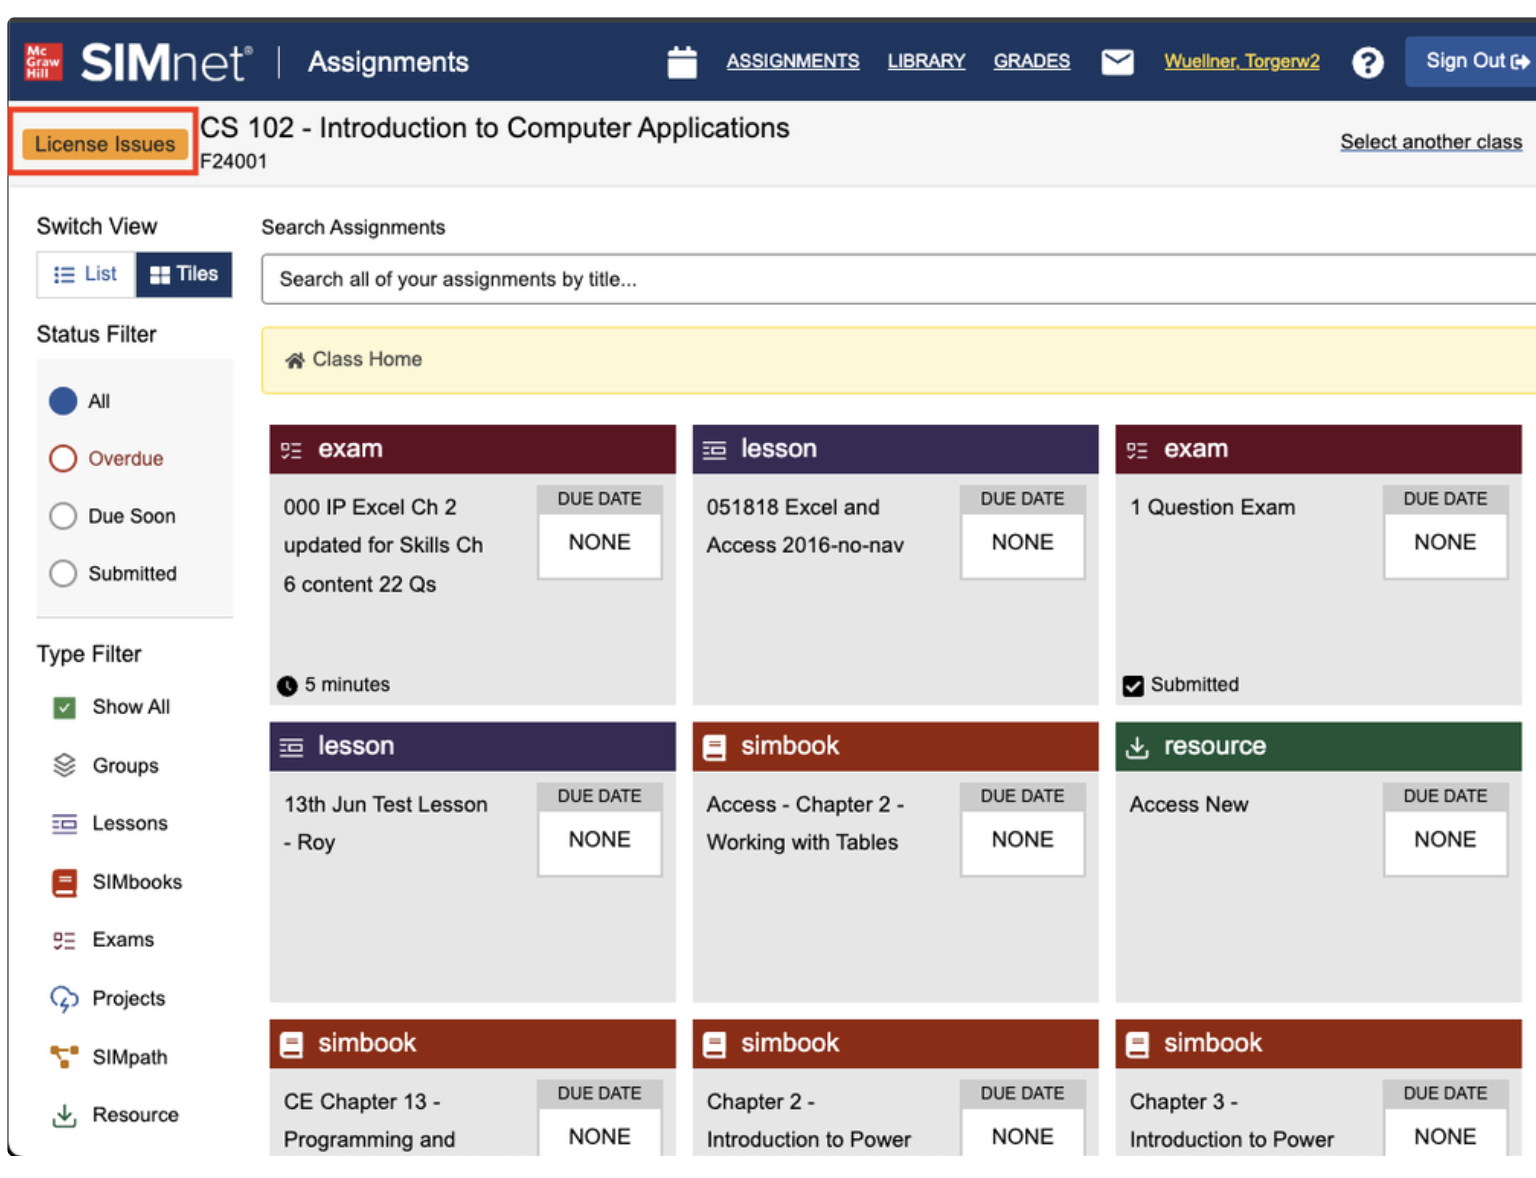Filter by SIMpath type icon
Viewport: 1536px width, 1178px height.
[64, 1057]
